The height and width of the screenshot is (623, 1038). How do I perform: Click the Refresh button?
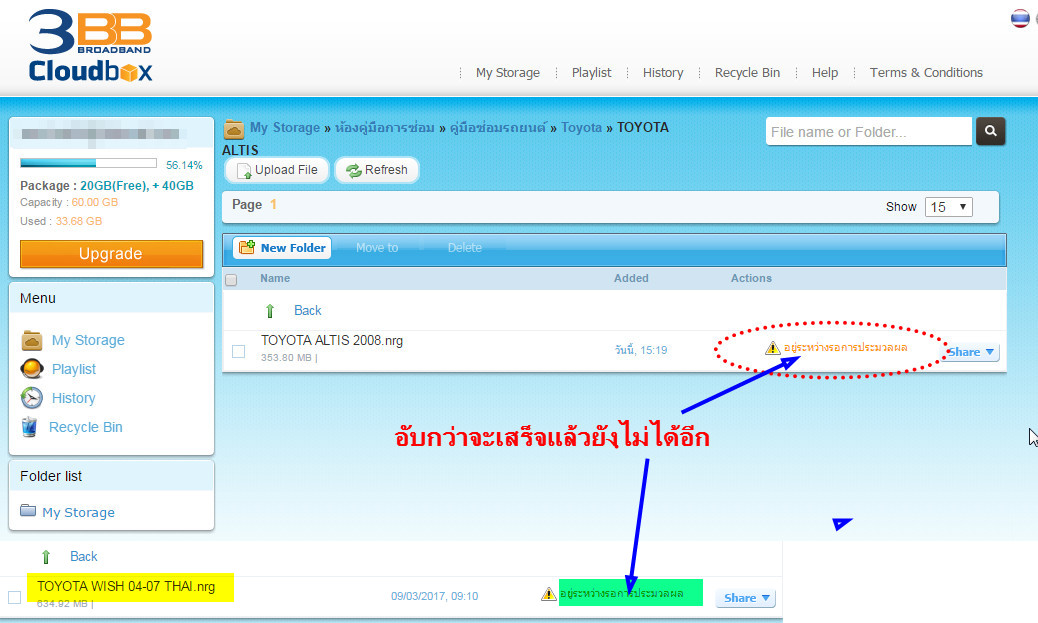click(377, 170)
